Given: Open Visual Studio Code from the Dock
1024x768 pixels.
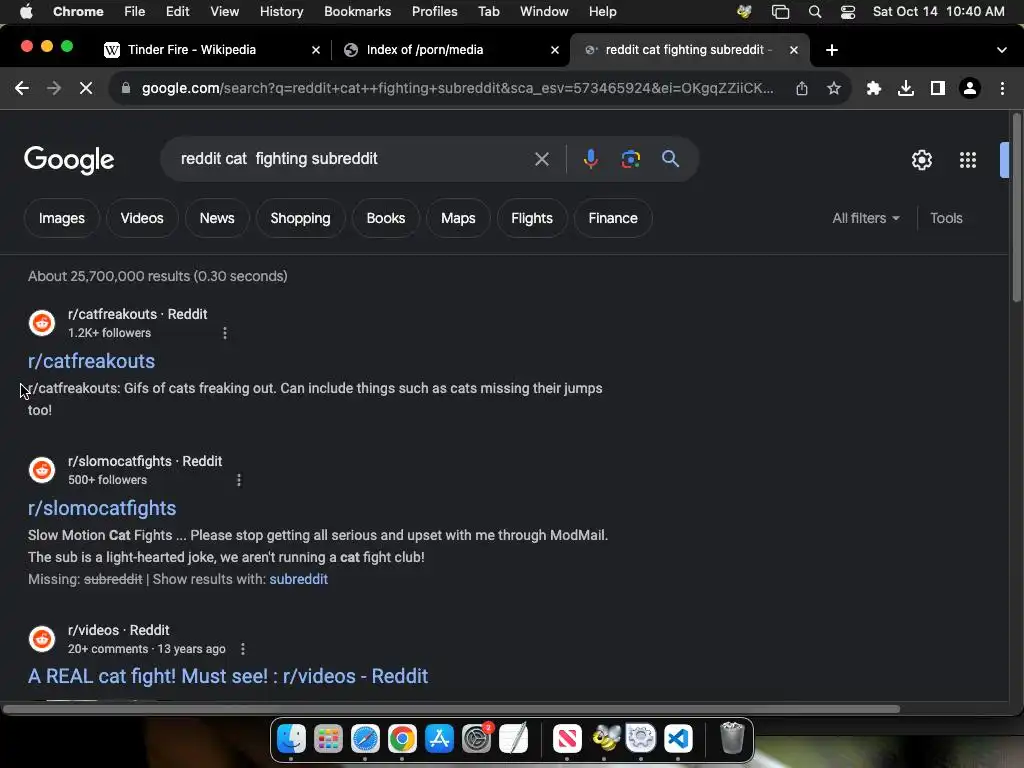Looking at the screenshot, I should [678, 739].
